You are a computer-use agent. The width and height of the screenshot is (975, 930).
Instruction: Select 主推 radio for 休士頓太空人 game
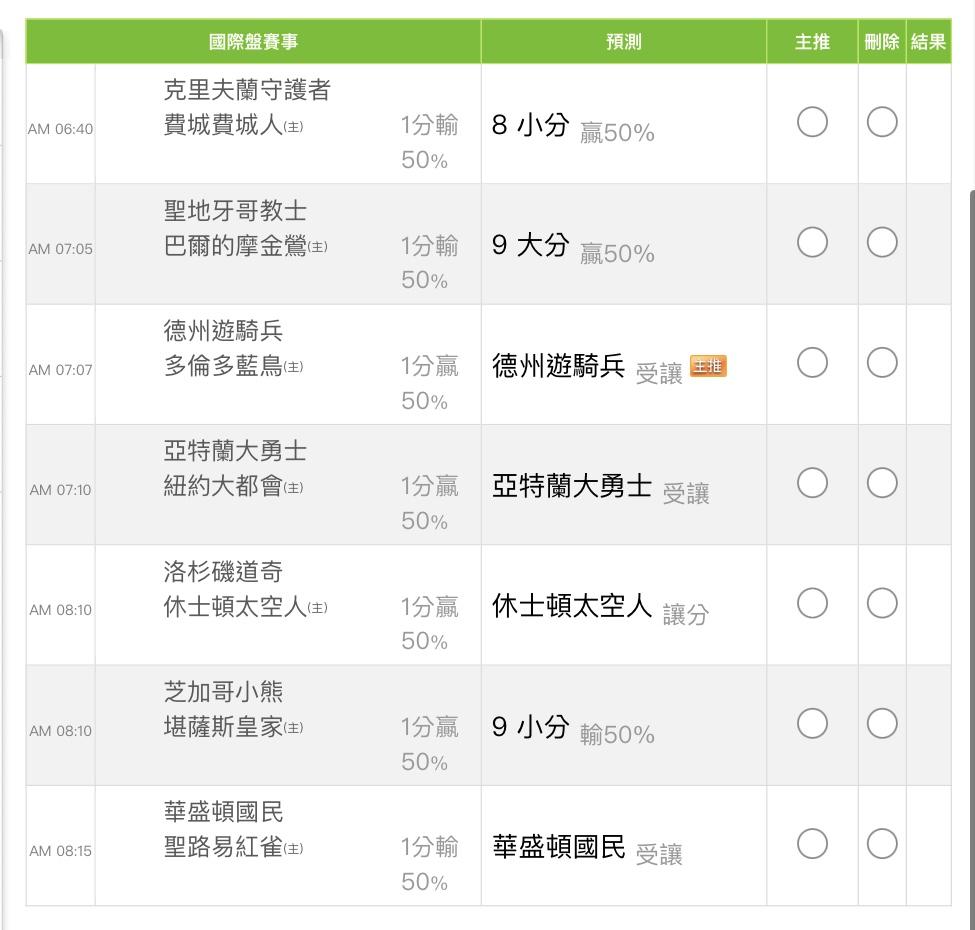point(812,603)
